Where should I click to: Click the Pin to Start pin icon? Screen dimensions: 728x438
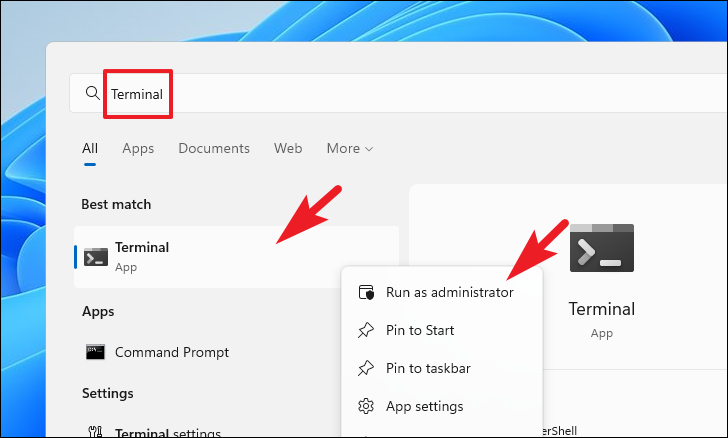(366, 330)
